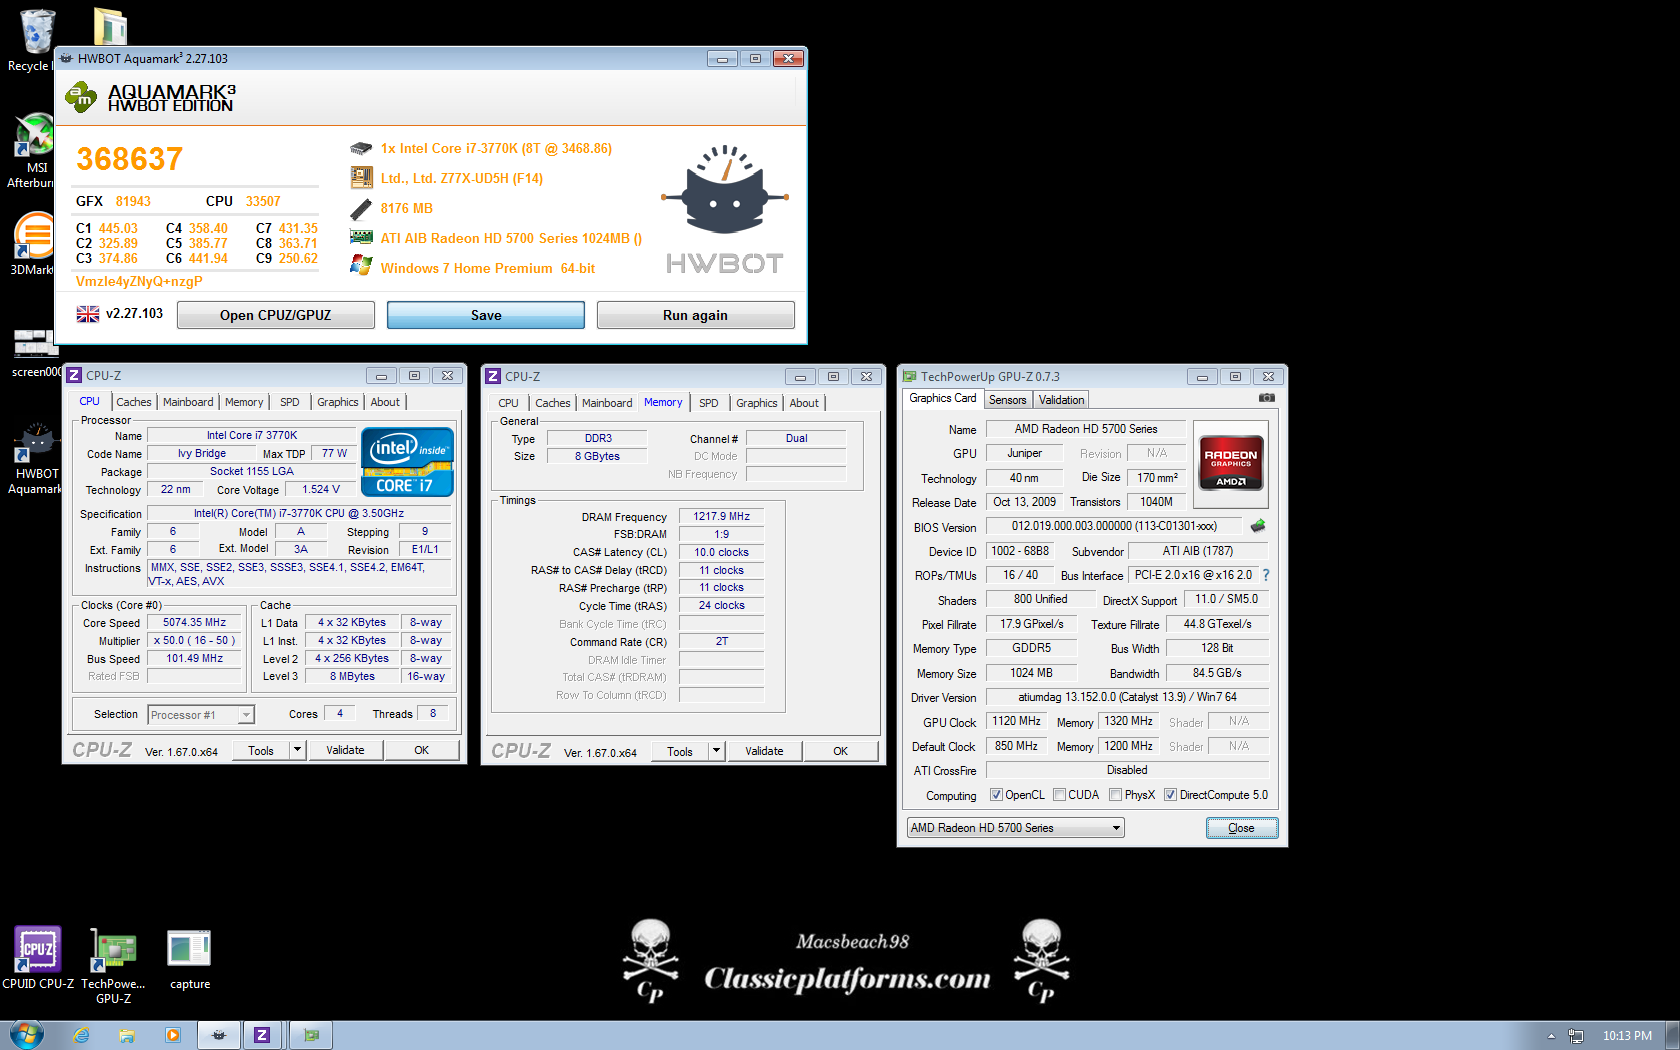
Task: Click the Aquamark score 368637
Action: [130, 159]
